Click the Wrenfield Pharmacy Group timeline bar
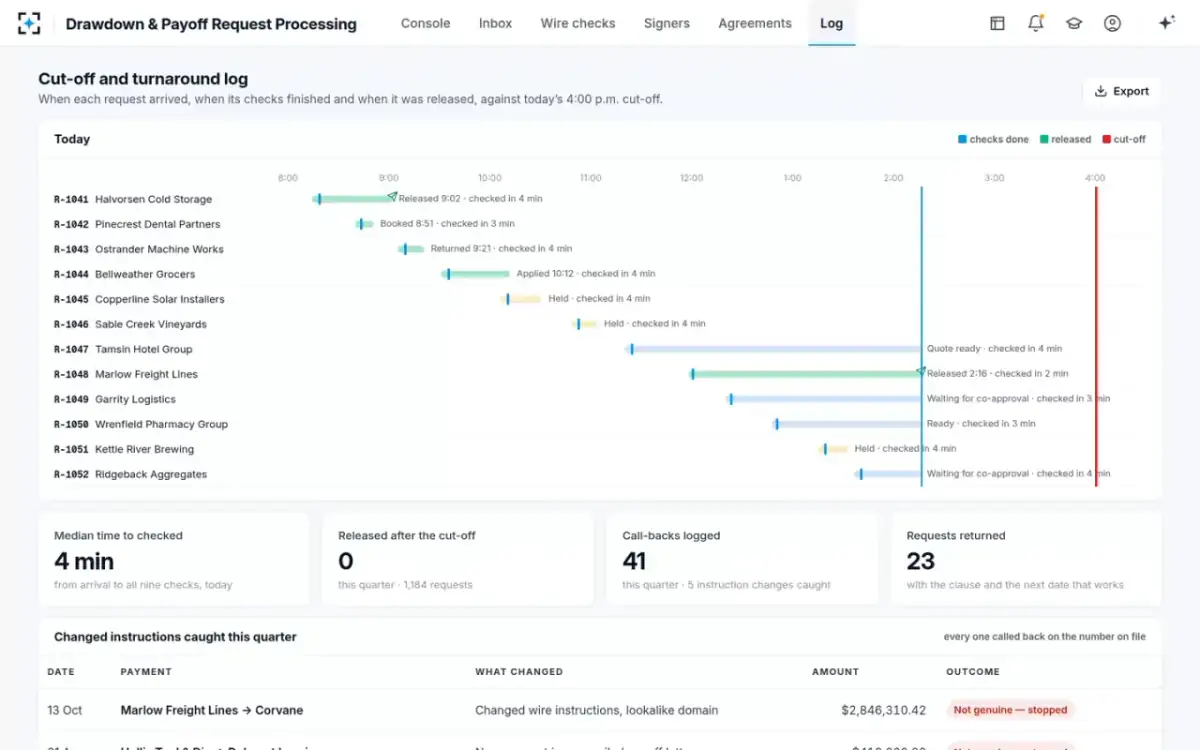Viewport: 1200px width, 750px height. click(848, 424)
